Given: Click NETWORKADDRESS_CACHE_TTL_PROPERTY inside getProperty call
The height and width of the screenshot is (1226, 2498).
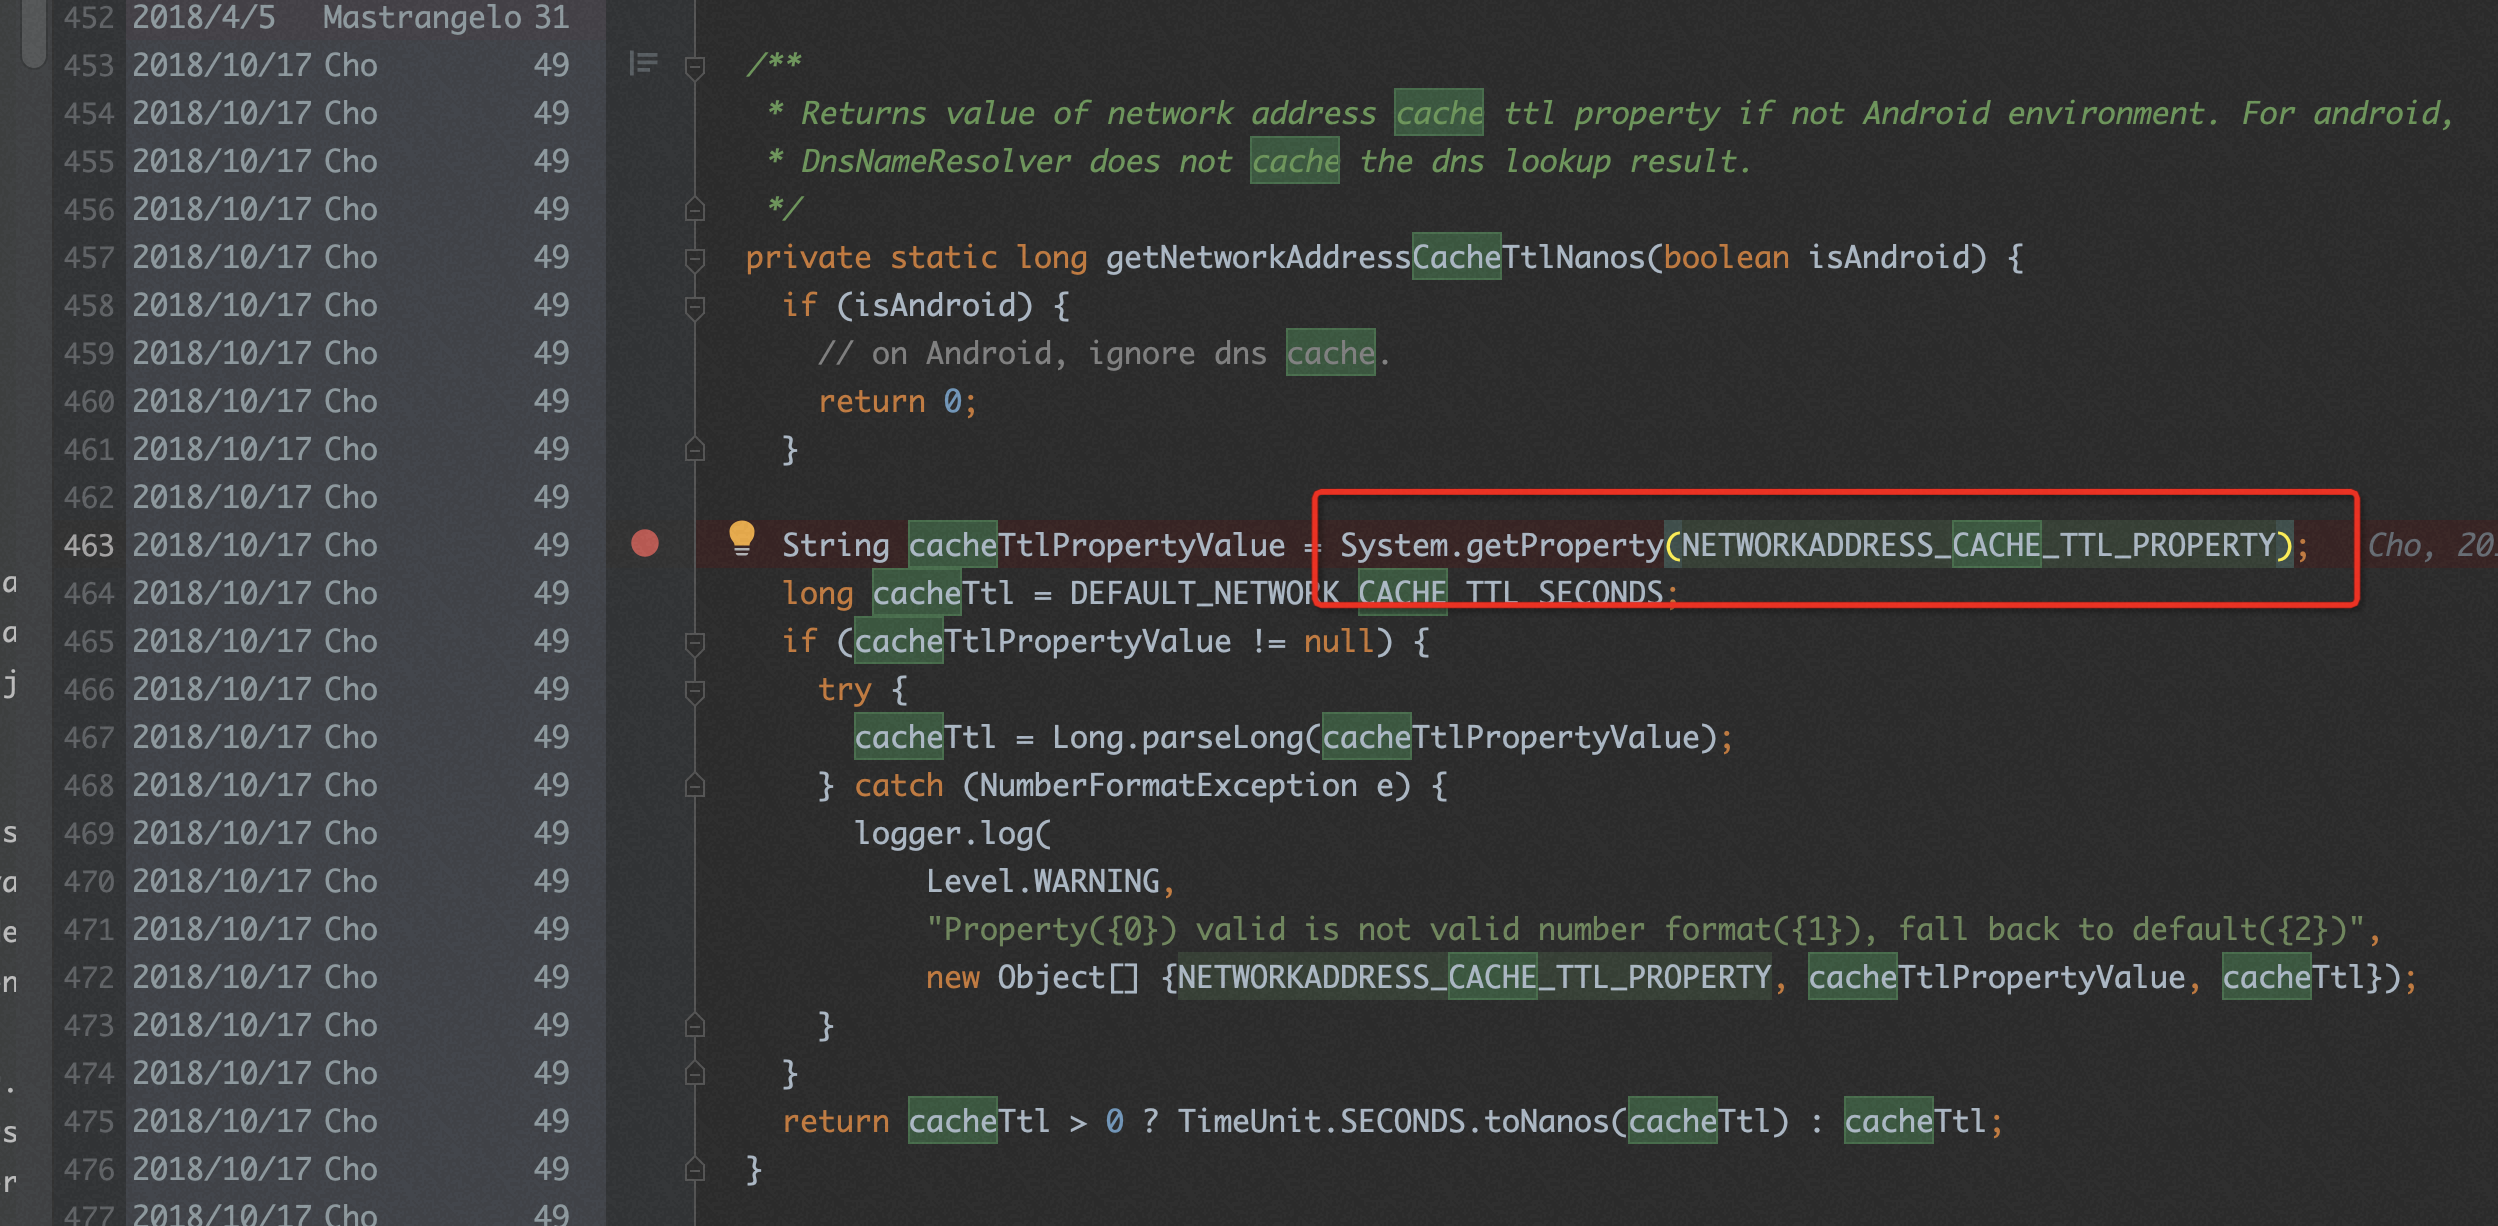Looking at the screenshot, I should [x=1978, y=545].
